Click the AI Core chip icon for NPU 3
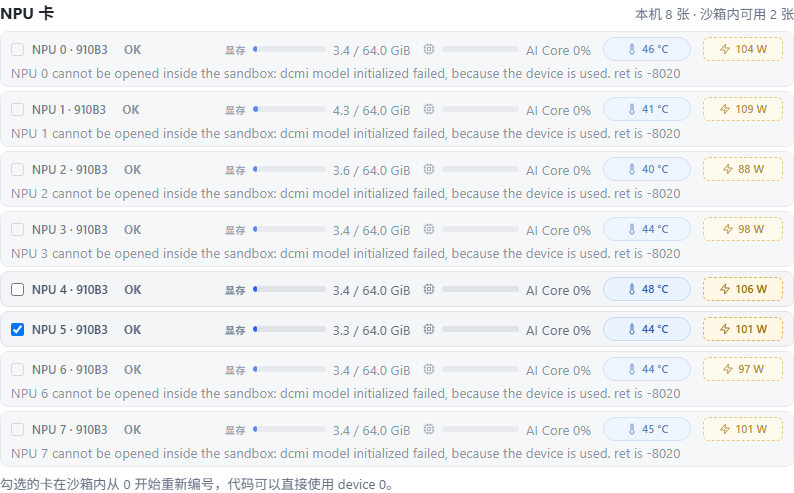794x493 pixels. [x=429, y=229]
